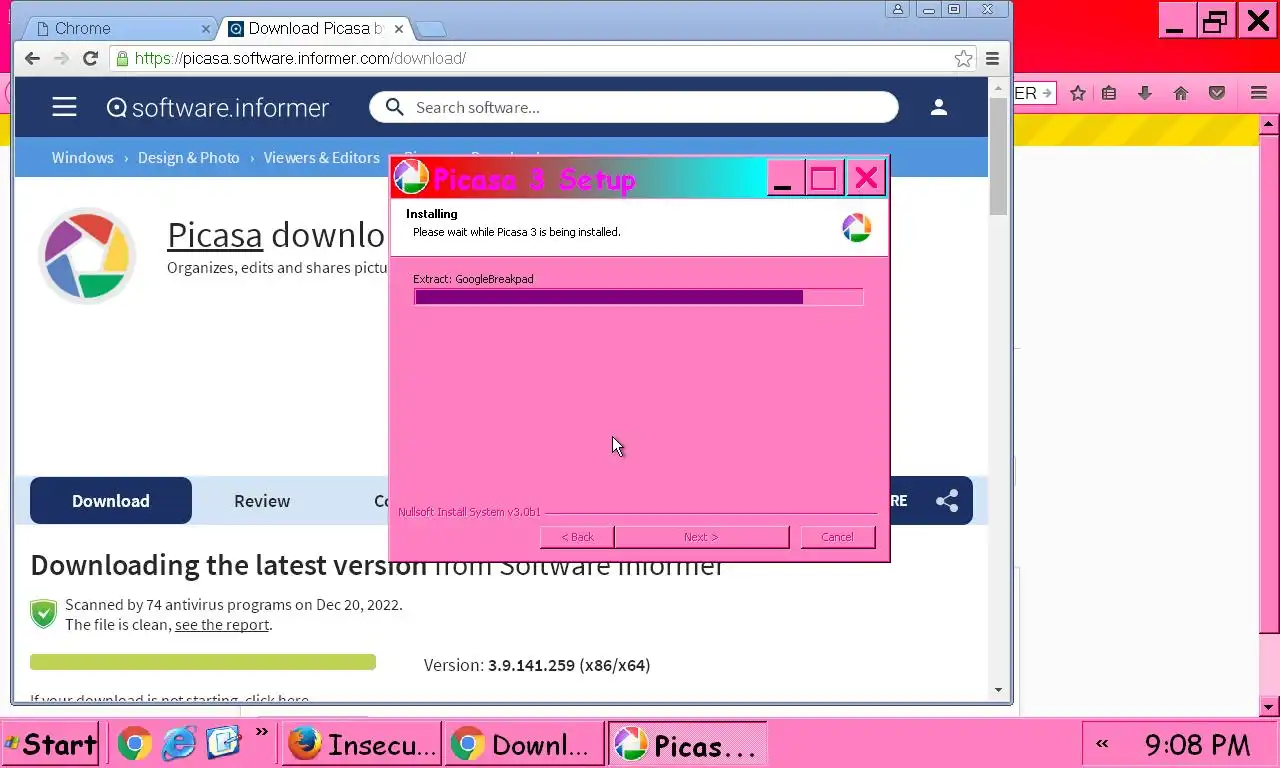1280x768 pixels.
Task: Click Cancel in Picasa 3 Setup
Action: pos(838,537)
